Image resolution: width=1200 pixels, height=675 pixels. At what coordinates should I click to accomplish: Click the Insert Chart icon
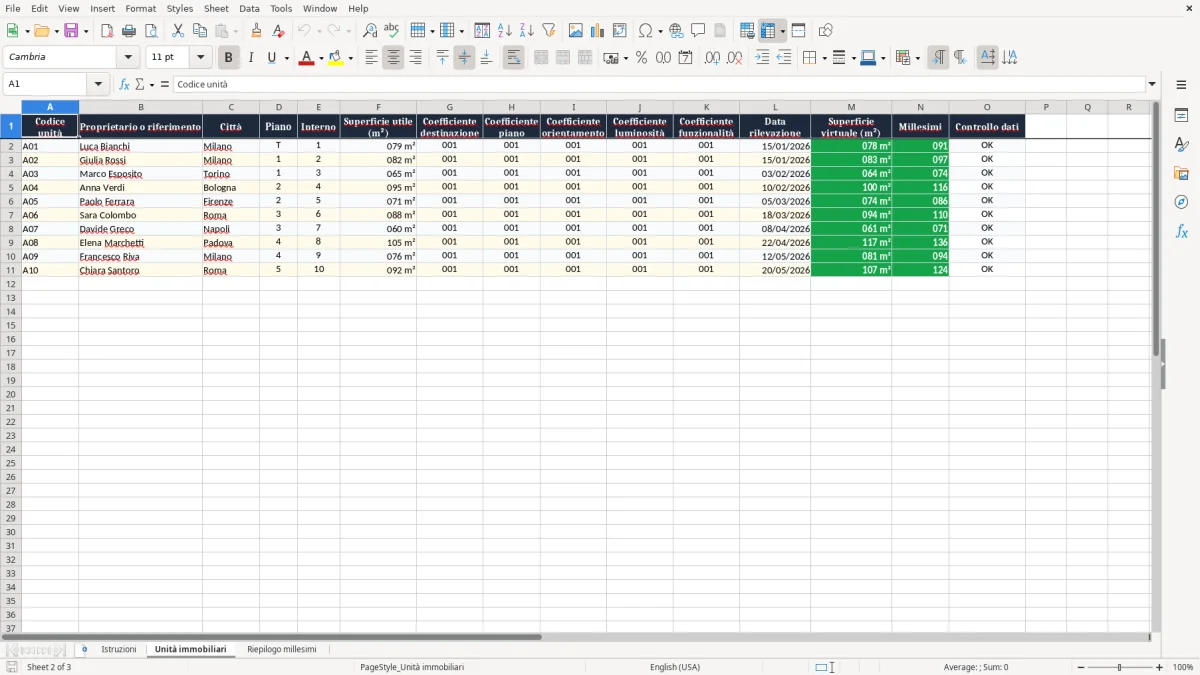pyautogui.click(x=598, y=31)
